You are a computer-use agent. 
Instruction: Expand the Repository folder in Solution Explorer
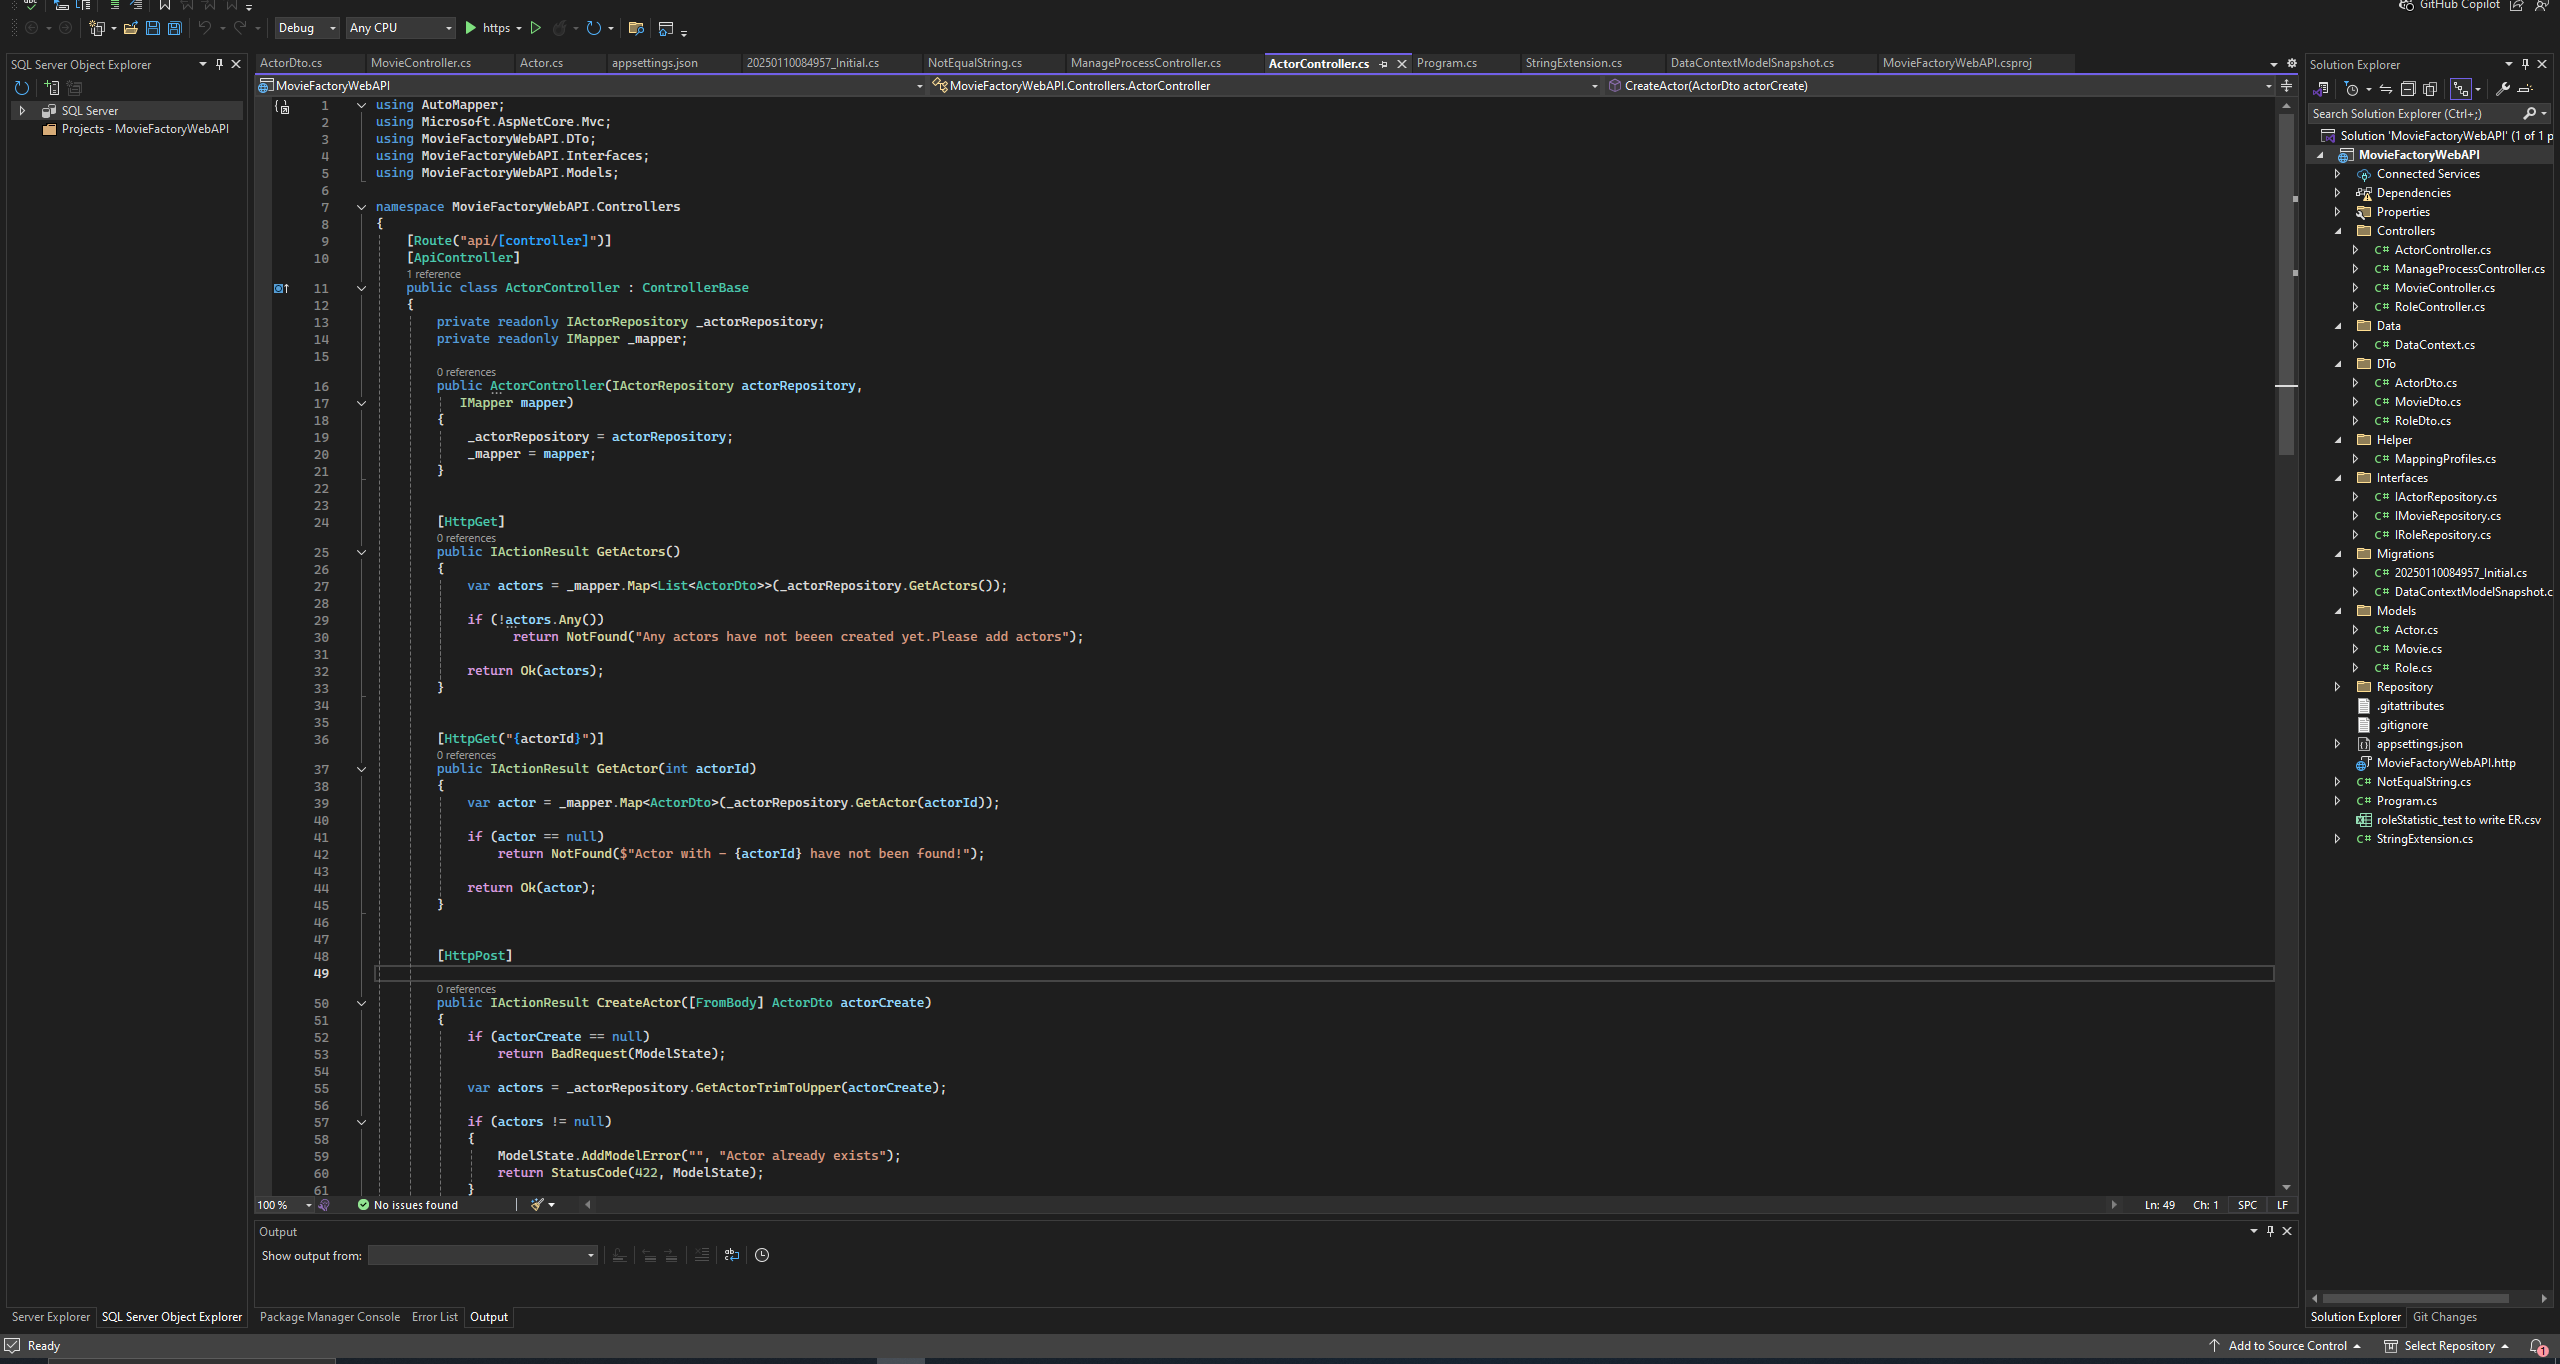[x=2338, y=687]
